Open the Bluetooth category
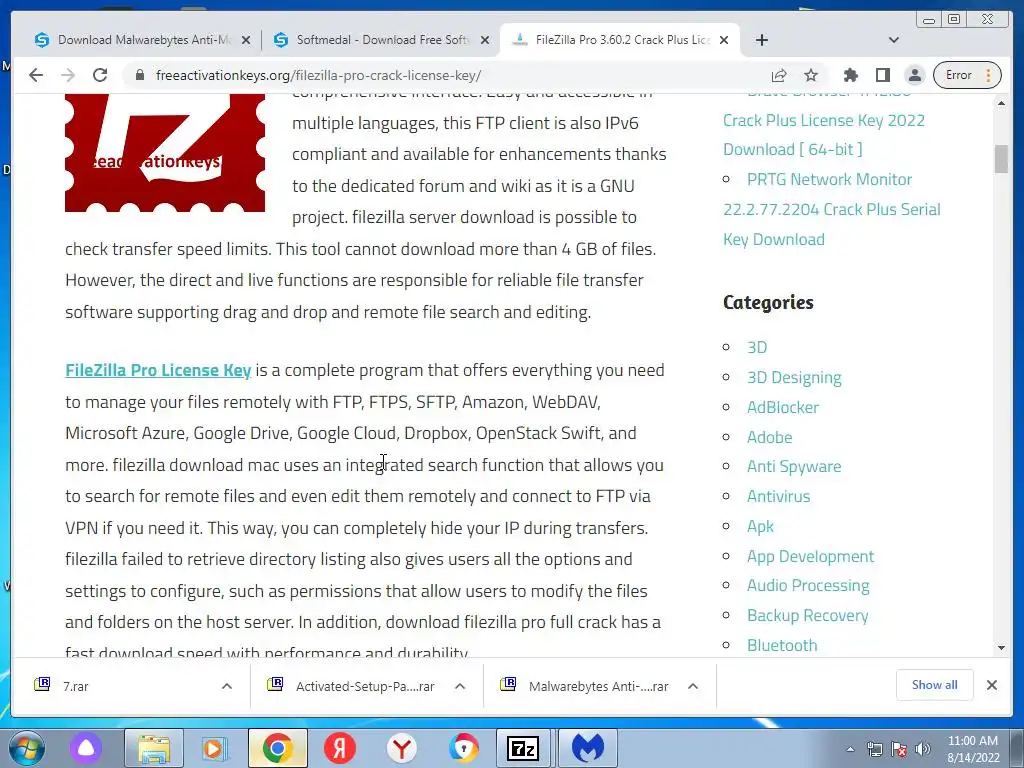This screenshot has height=768, width=1024. [x=782, y=645]
